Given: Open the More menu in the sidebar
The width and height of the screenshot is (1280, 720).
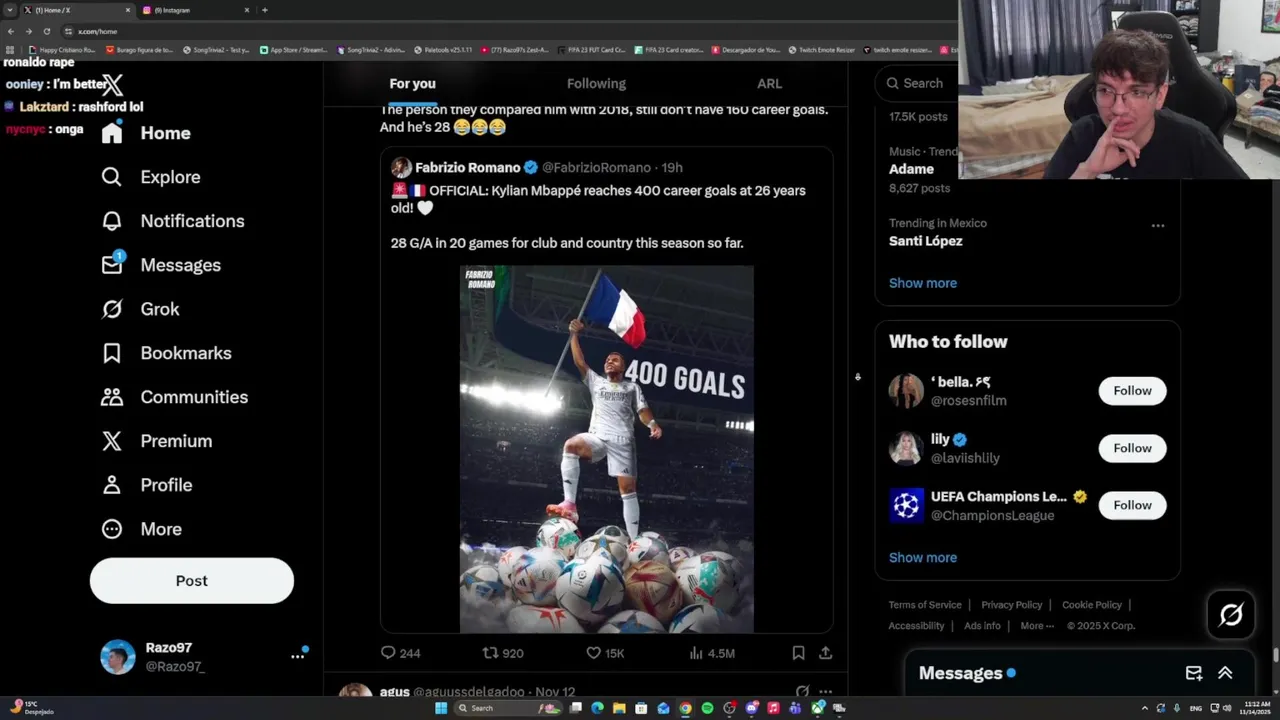Looking at the screenshot, I should [x=141, y=529].
